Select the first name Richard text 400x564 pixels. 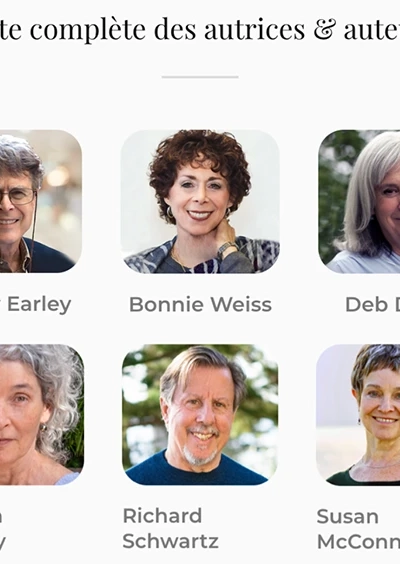point(162,516)
